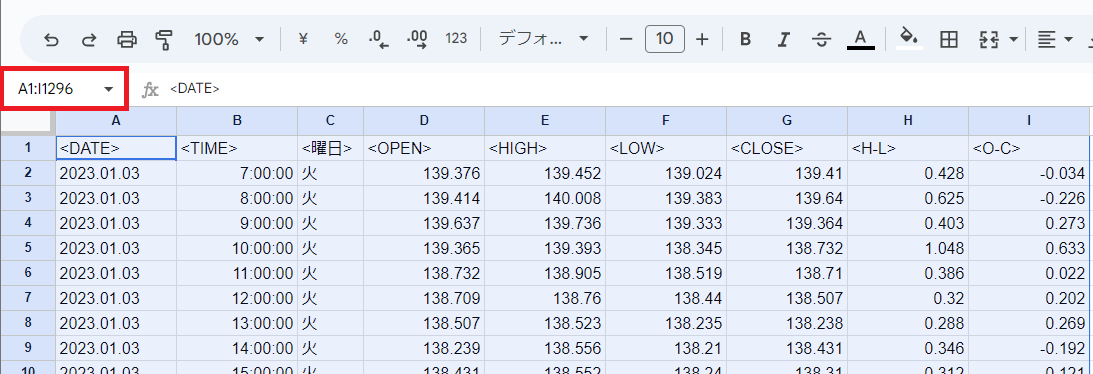Viewport: 1093px width, 374px height.
Task: Click cell with value 138.431 in row 9
Action: [x=787, y=348]
